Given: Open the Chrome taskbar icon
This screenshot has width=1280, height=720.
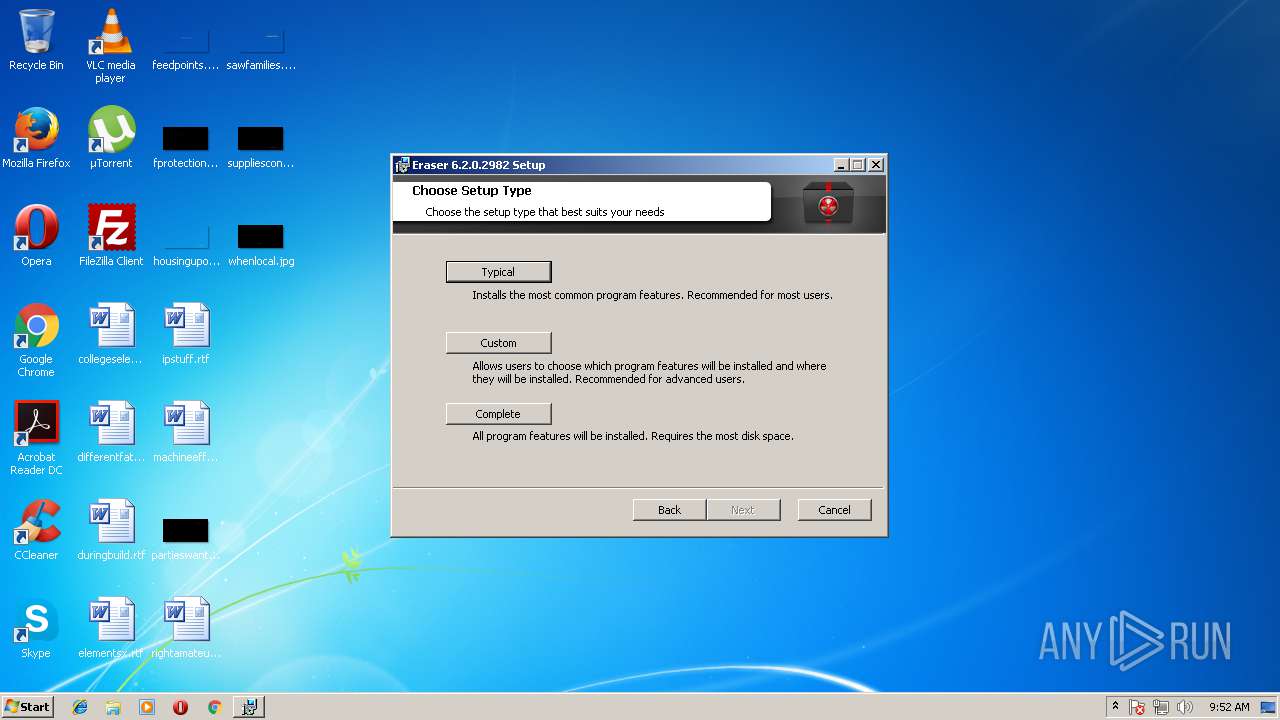Looking at the screenshot, I should (214, 707).
